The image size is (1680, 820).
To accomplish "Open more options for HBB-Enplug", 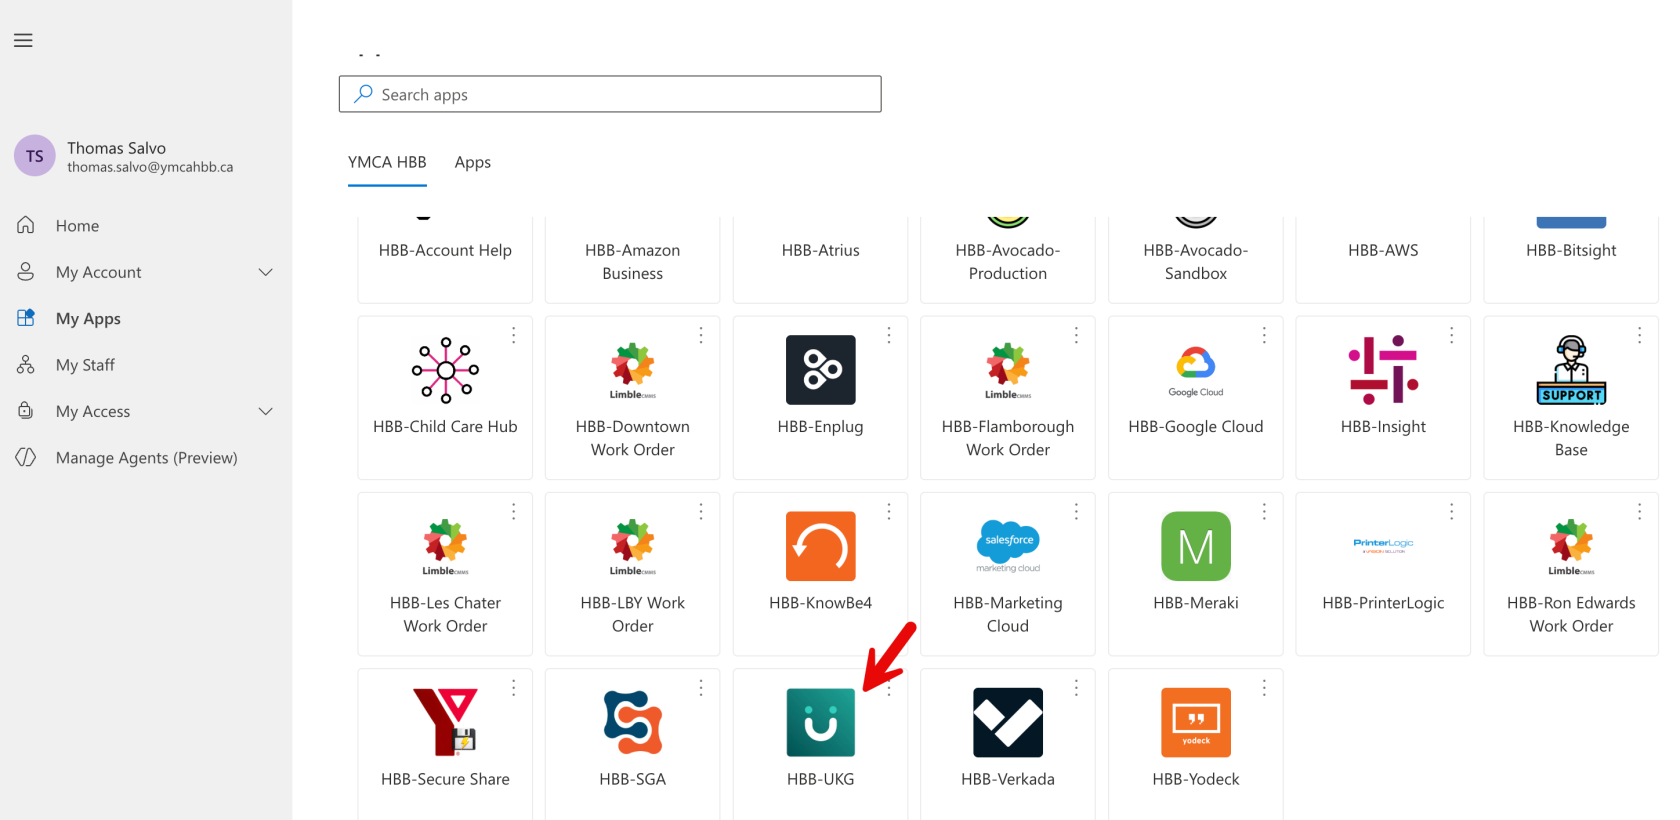I will 889,335.
